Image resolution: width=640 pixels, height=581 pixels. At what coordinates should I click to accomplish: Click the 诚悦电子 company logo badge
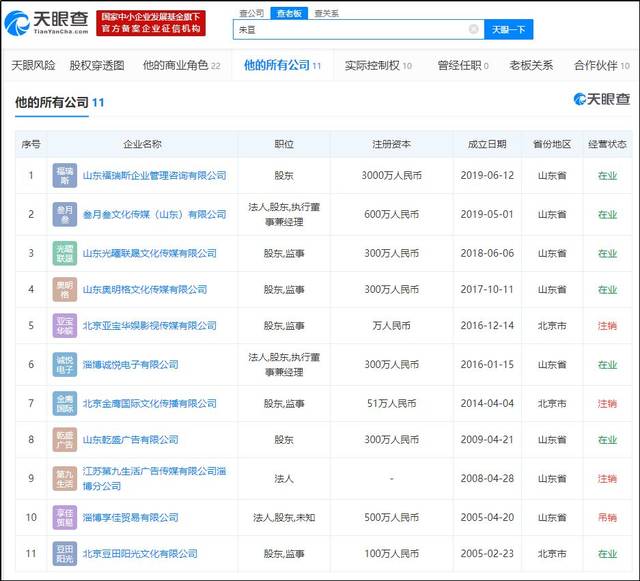[64, 365]
